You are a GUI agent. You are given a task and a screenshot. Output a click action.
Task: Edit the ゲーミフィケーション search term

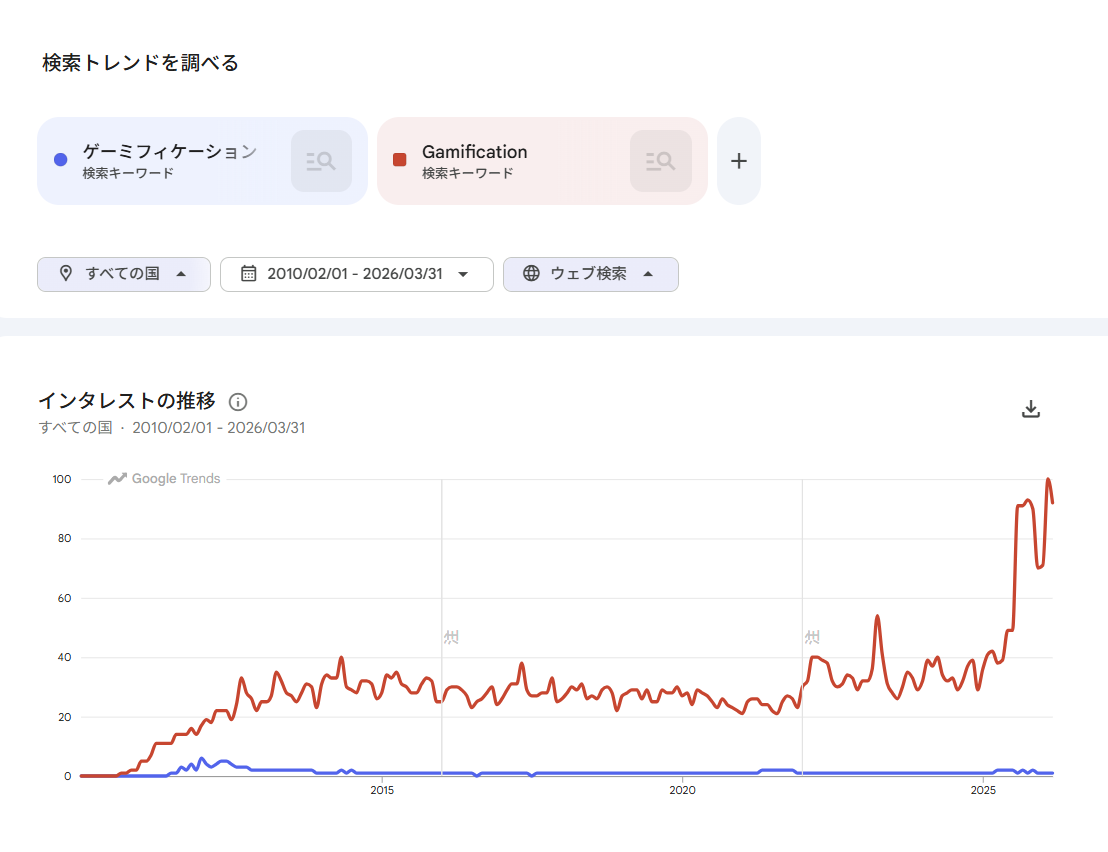[x=169, y=152]
